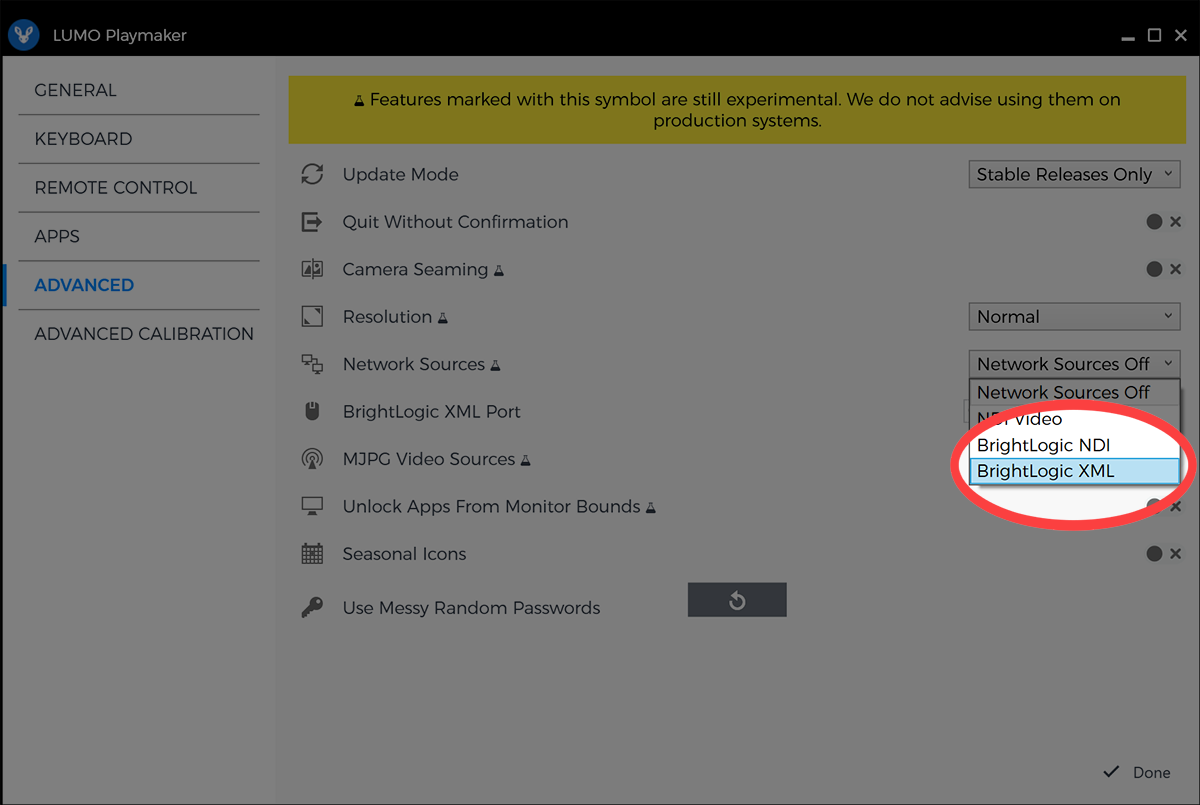The width and height of the screenshot is (1200, 805).
Task: Click the Quit Without Confirmation exit icon
Action: tap(312, 222)
